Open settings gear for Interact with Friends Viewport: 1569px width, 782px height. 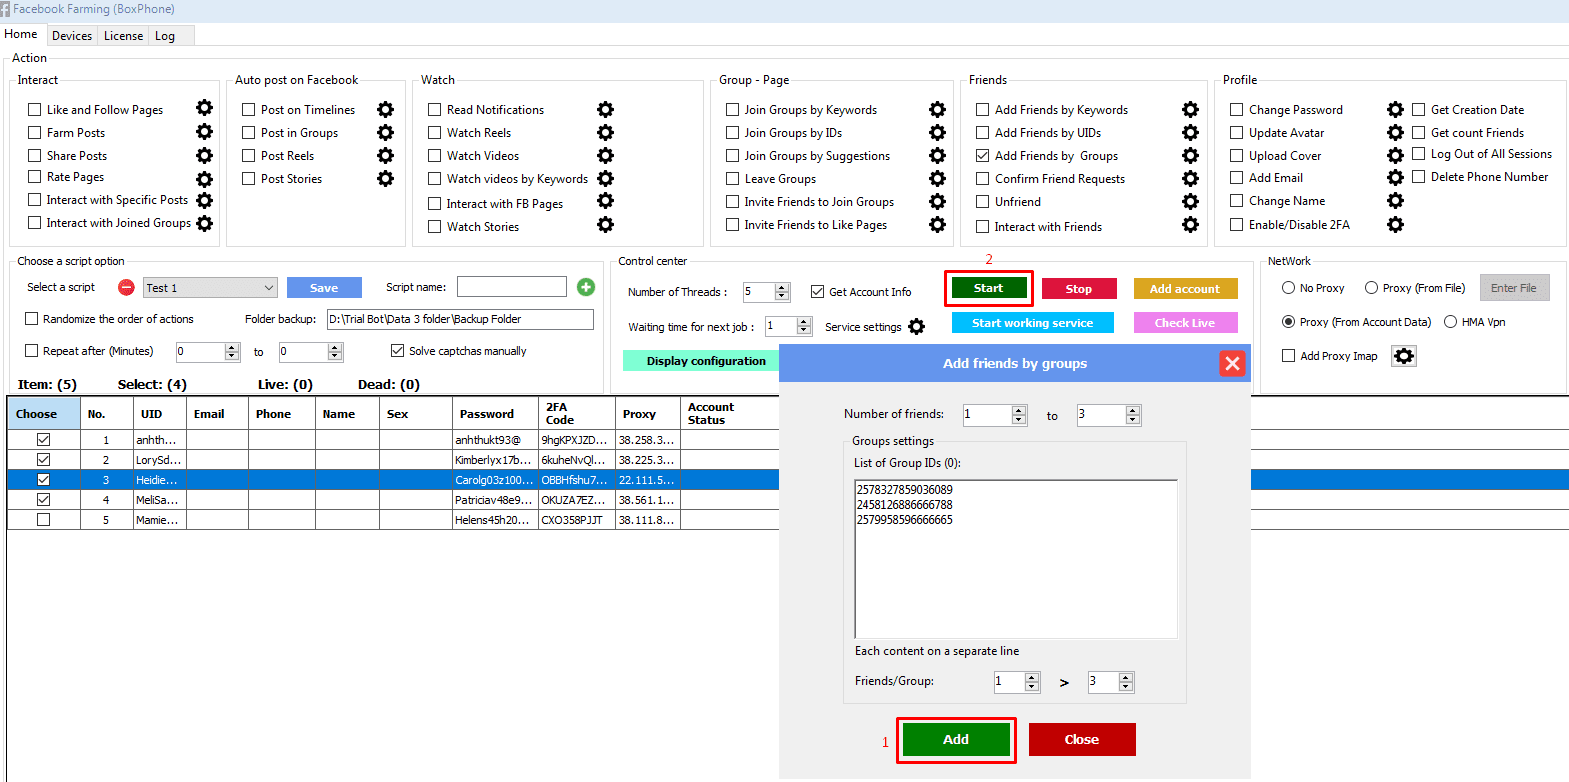(x=1190, y=225)
